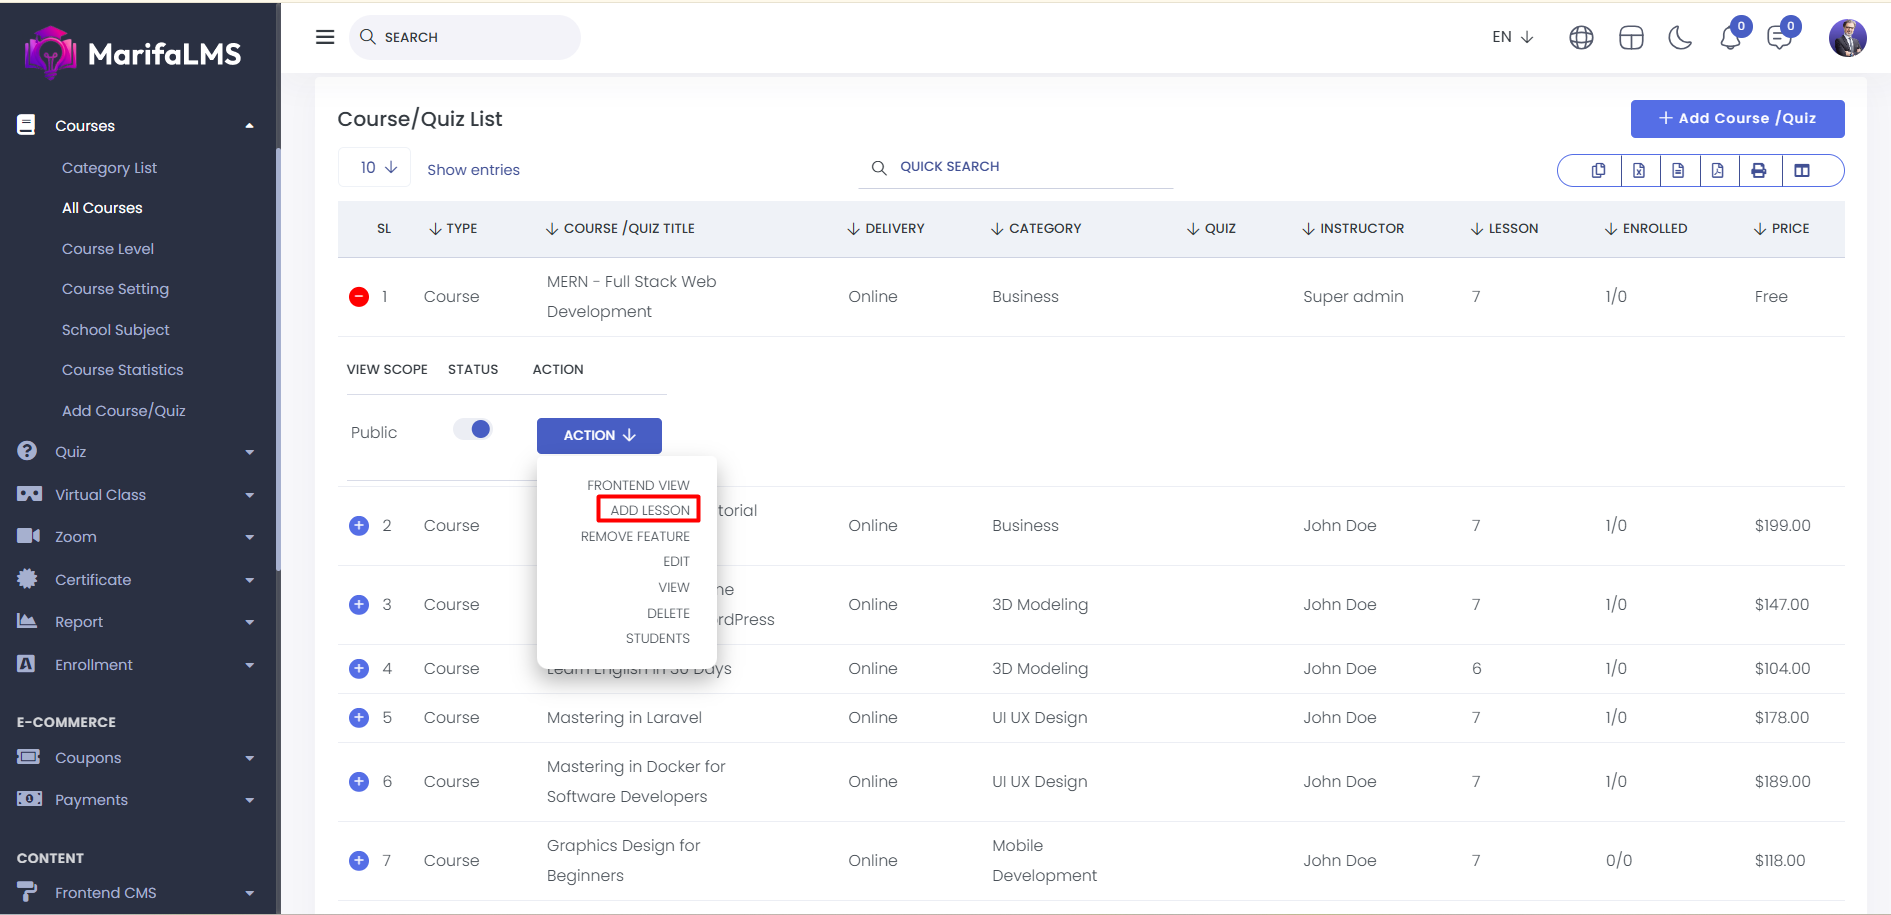This screenshot has width=1891, height=915.
Task: Export table to Excel file icon
Action: 1639,171
